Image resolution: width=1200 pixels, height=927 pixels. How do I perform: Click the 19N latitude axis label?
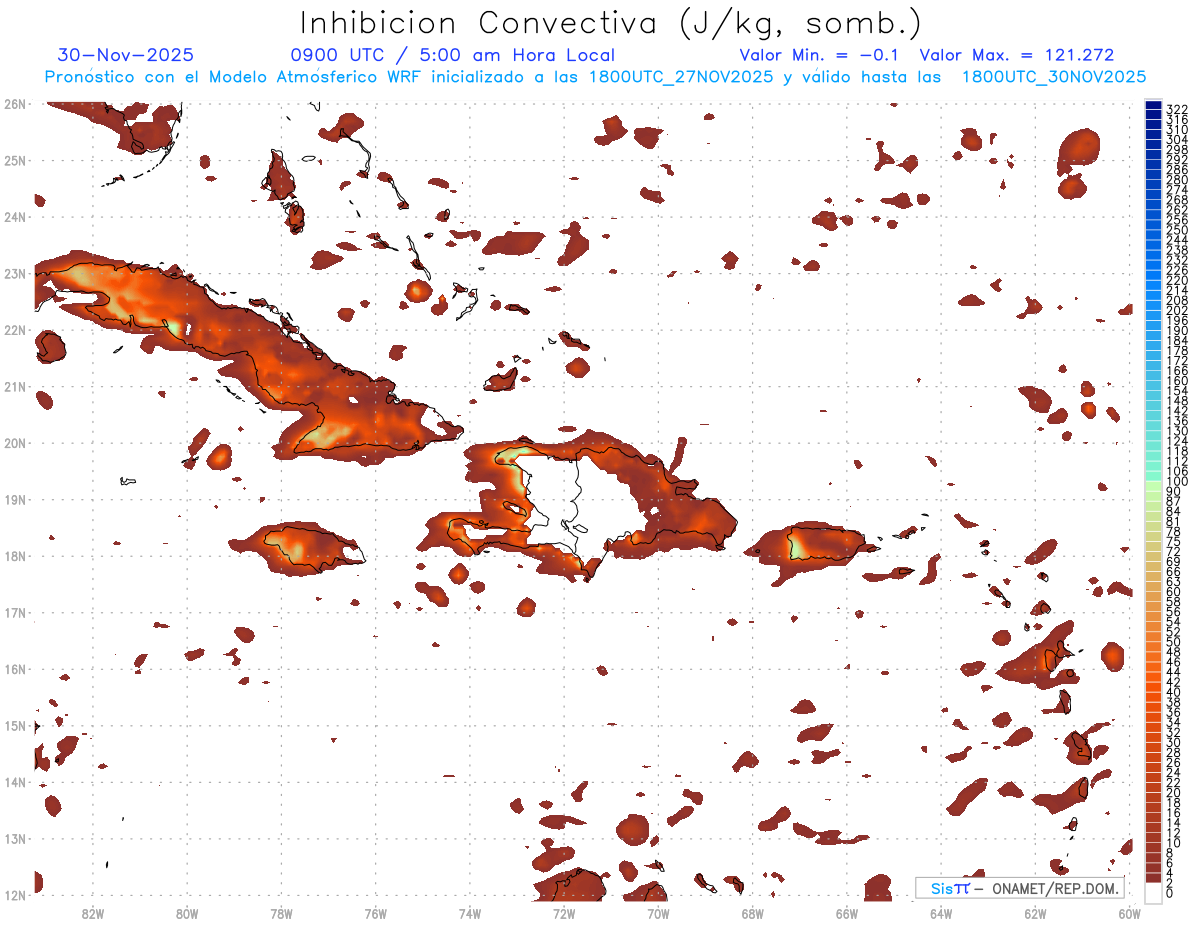(x=15, y=499)
